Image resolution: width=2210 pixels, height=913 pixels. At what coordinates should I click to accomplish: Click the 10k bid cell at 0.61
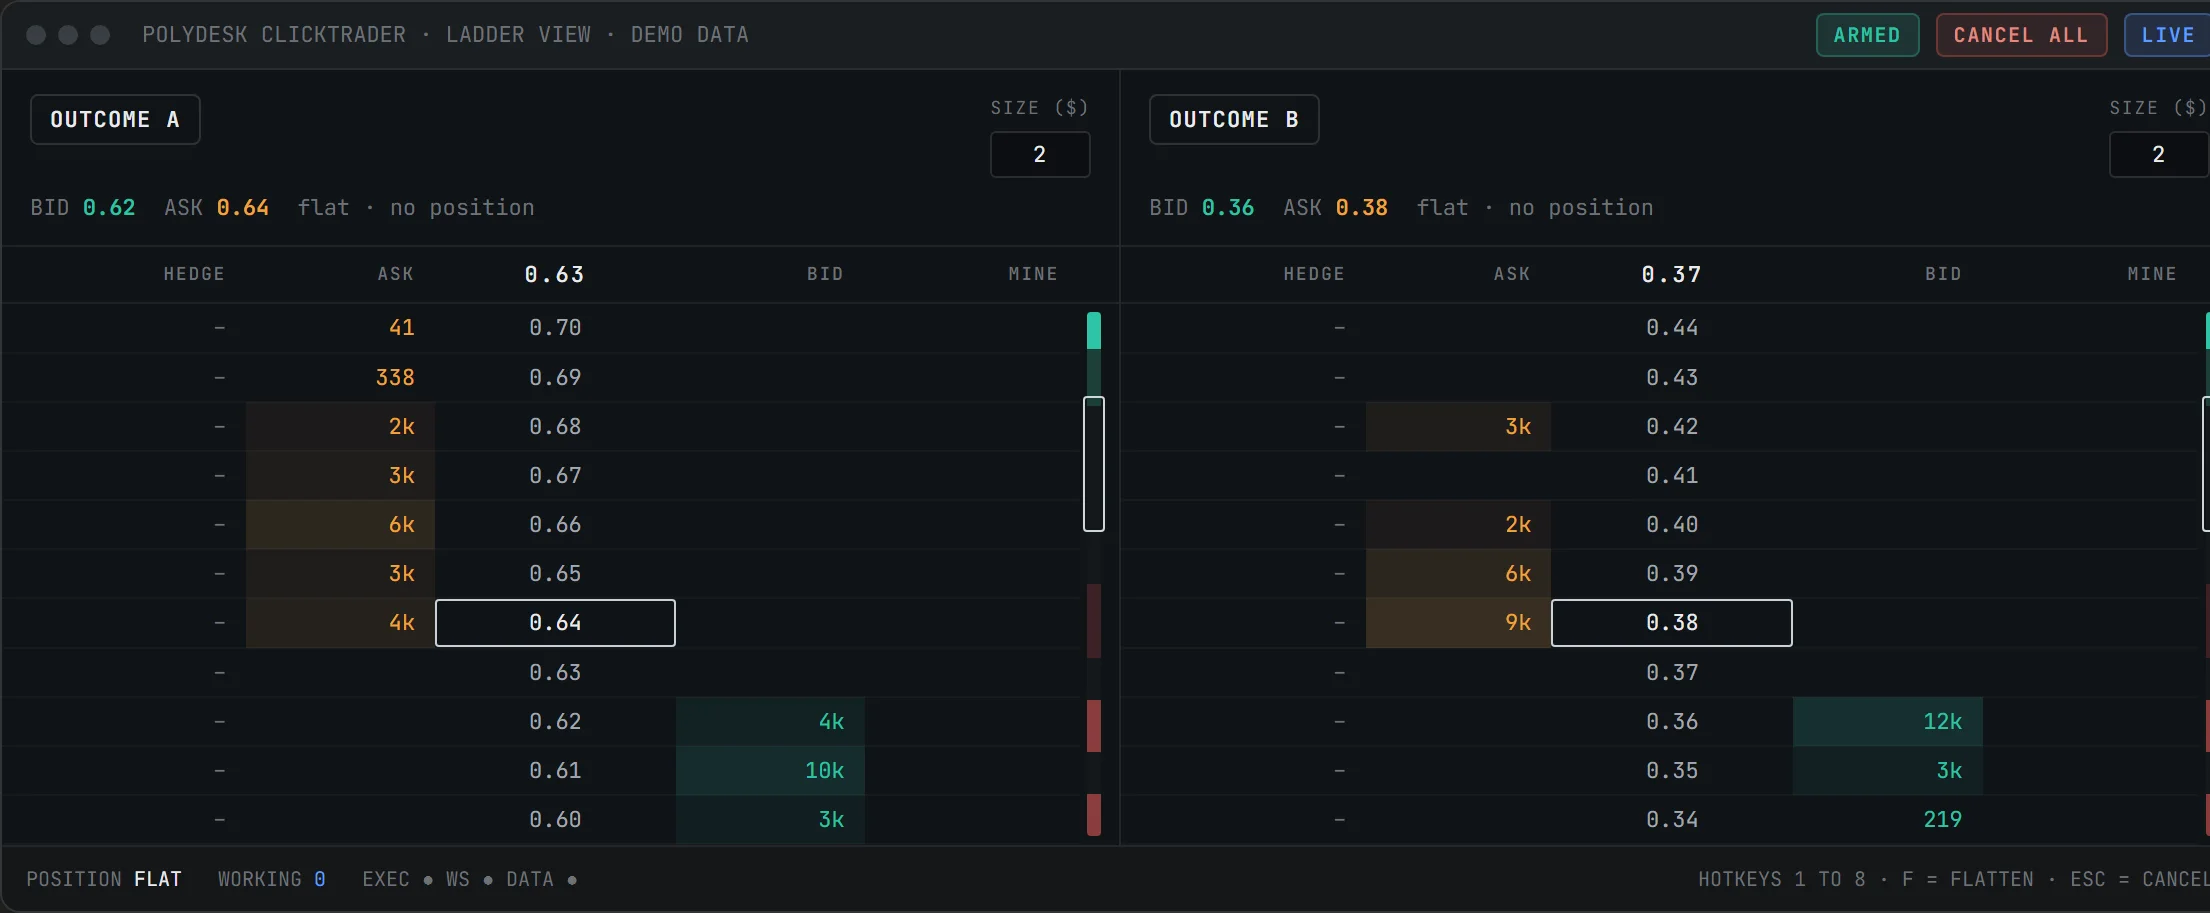tap(770, 771)
